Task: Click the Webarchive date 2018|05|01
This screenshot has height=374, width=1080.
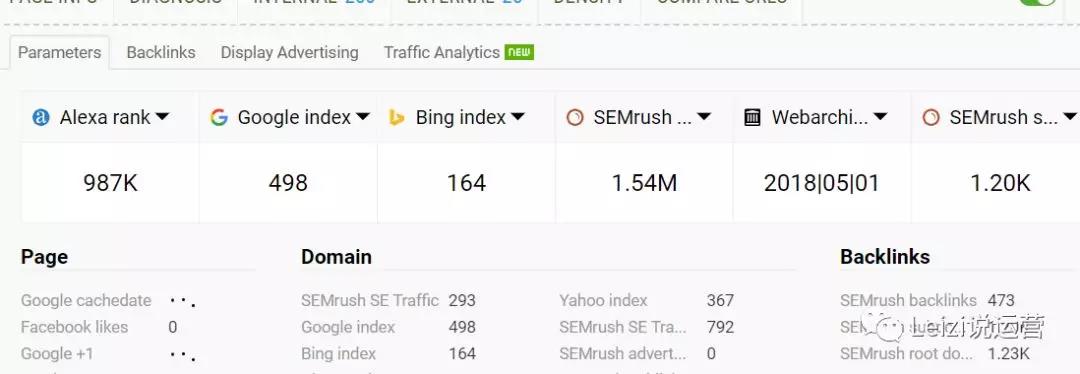Action: 822,183
